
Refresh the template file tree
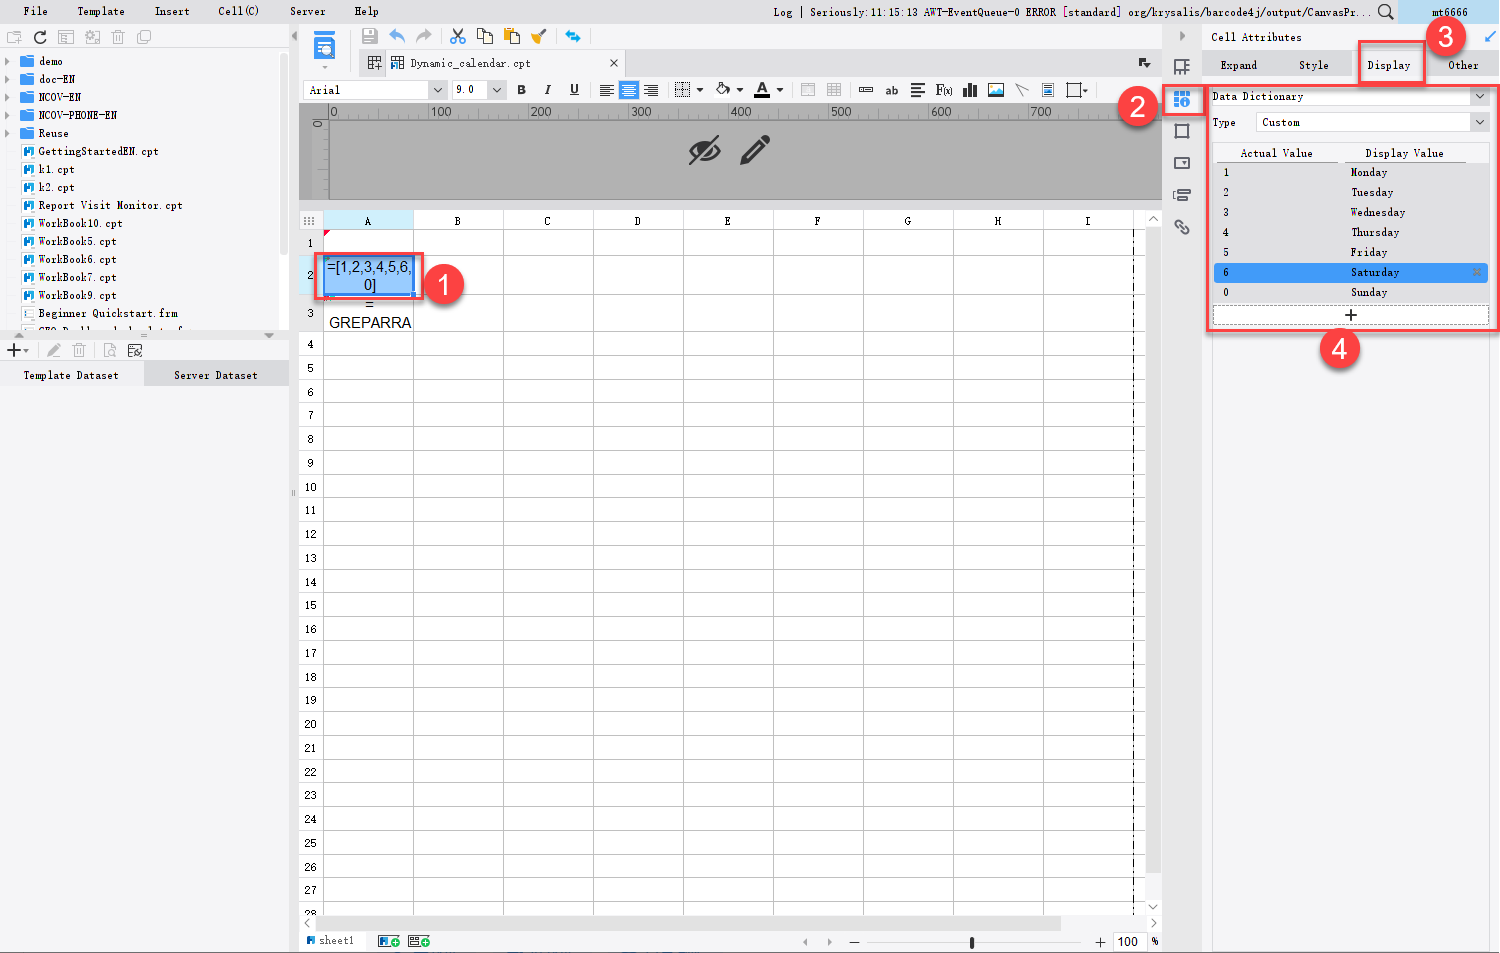click(x=40, y=37)
